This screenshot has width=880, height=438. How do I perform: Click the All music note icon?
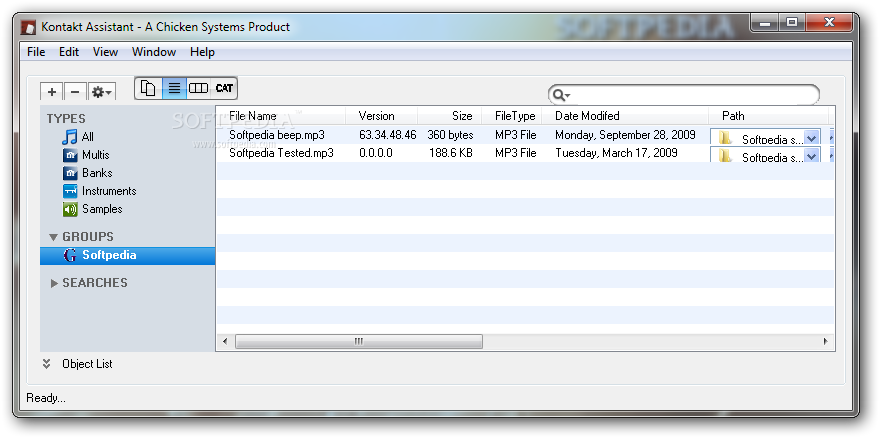[70, 137]
